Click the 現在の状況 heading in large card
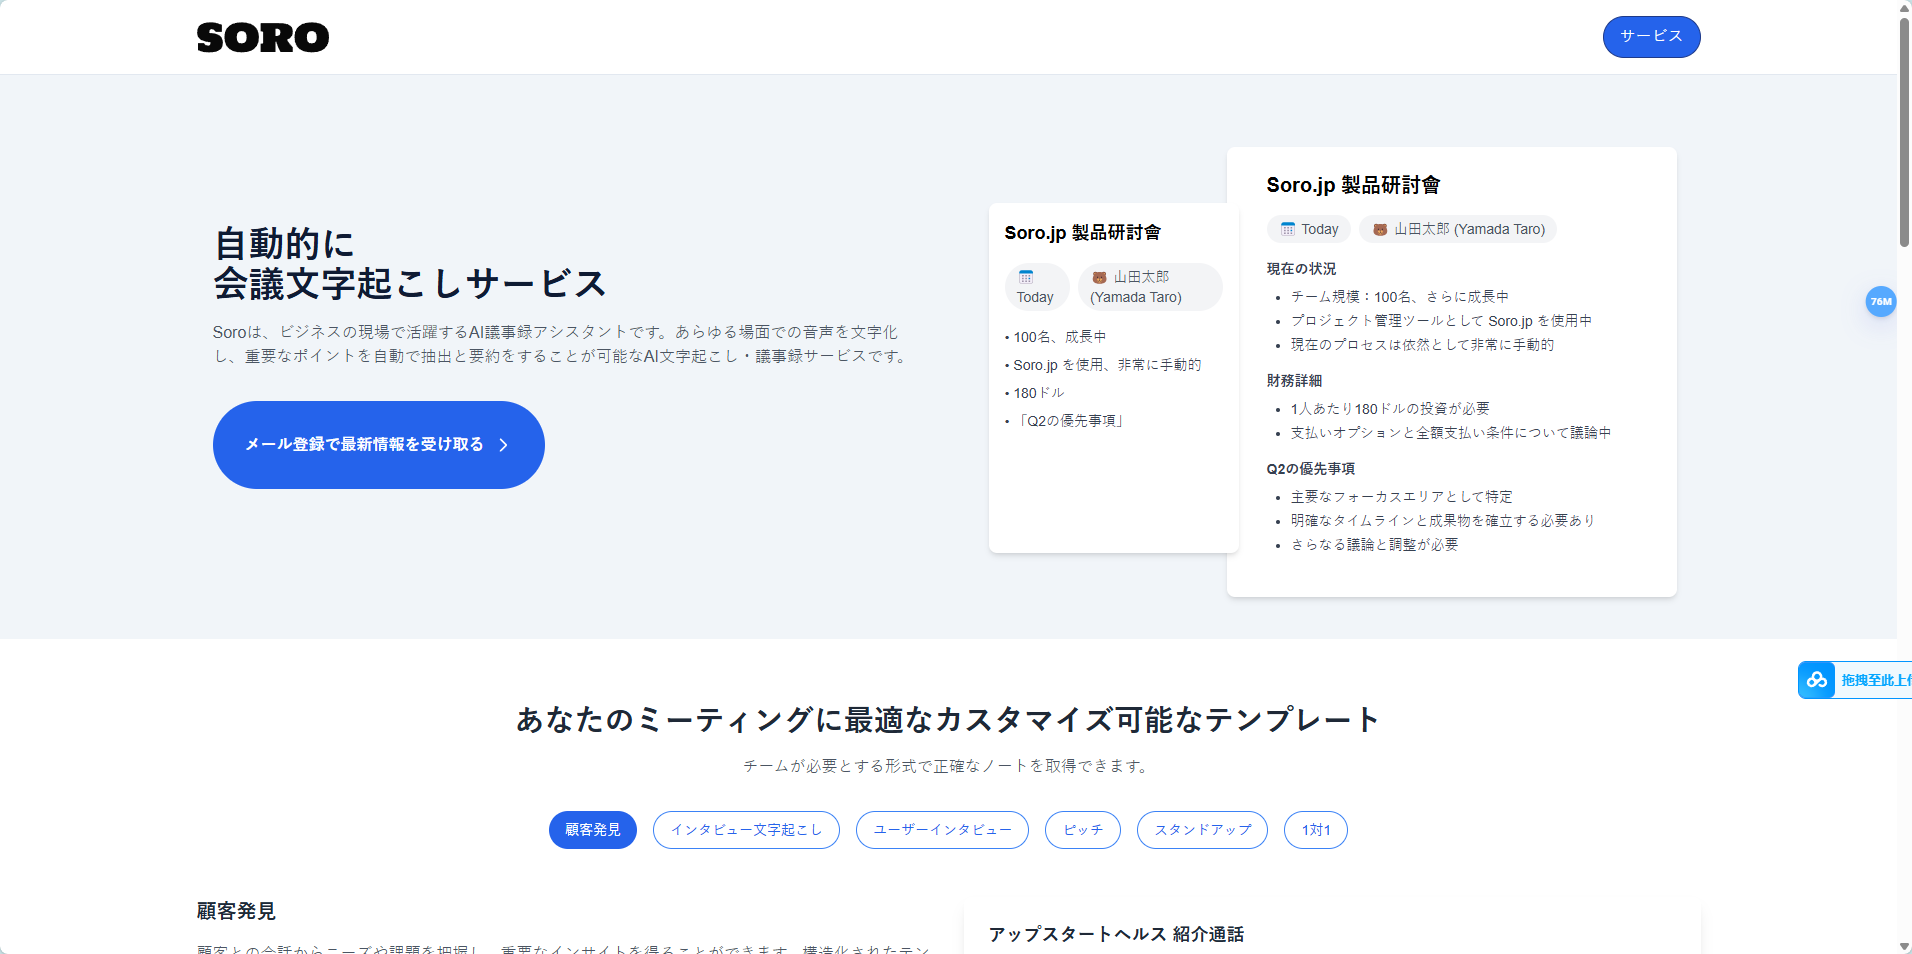This screenshot has height=954, width=1912. click(1301, 269)
